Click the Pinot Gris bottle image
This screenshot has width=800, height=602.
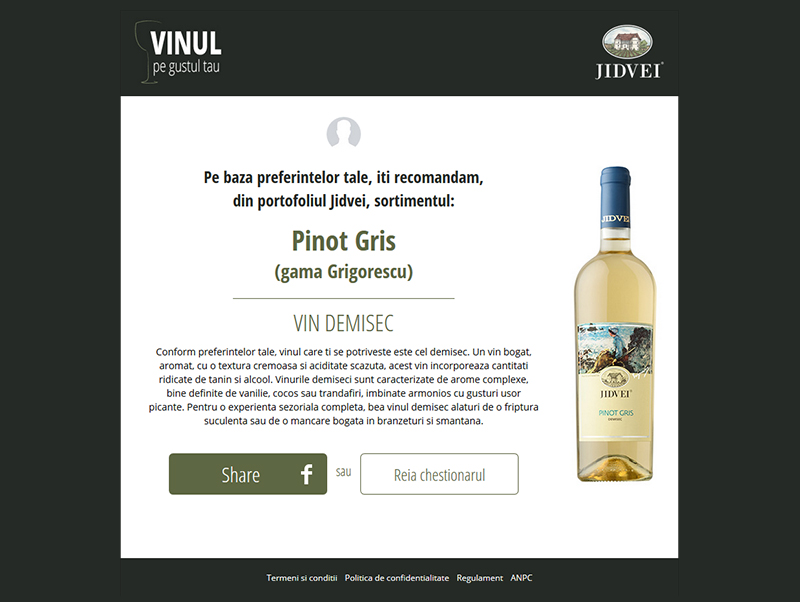coord(615,324)
